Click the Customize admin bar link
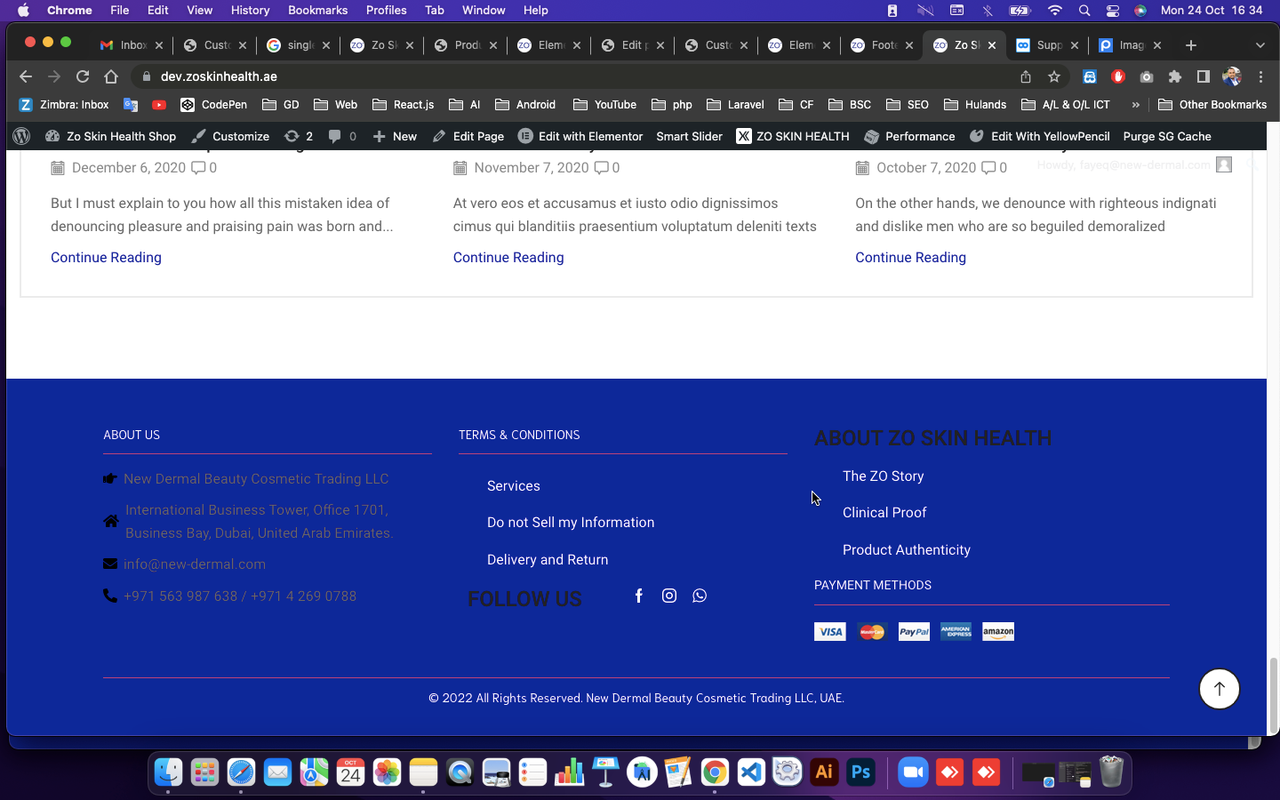The width and height of the screenshot is (1280, 800). [x=230, y=136]
